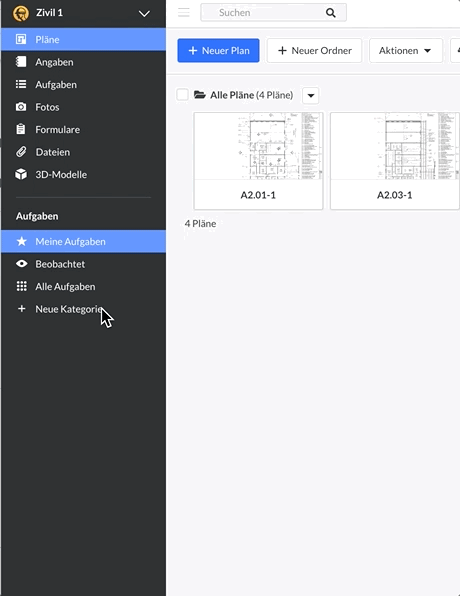Expand the Zivil 1 project chevron
This screenshot has height=596, width=460.
click(x=144, y=14)
